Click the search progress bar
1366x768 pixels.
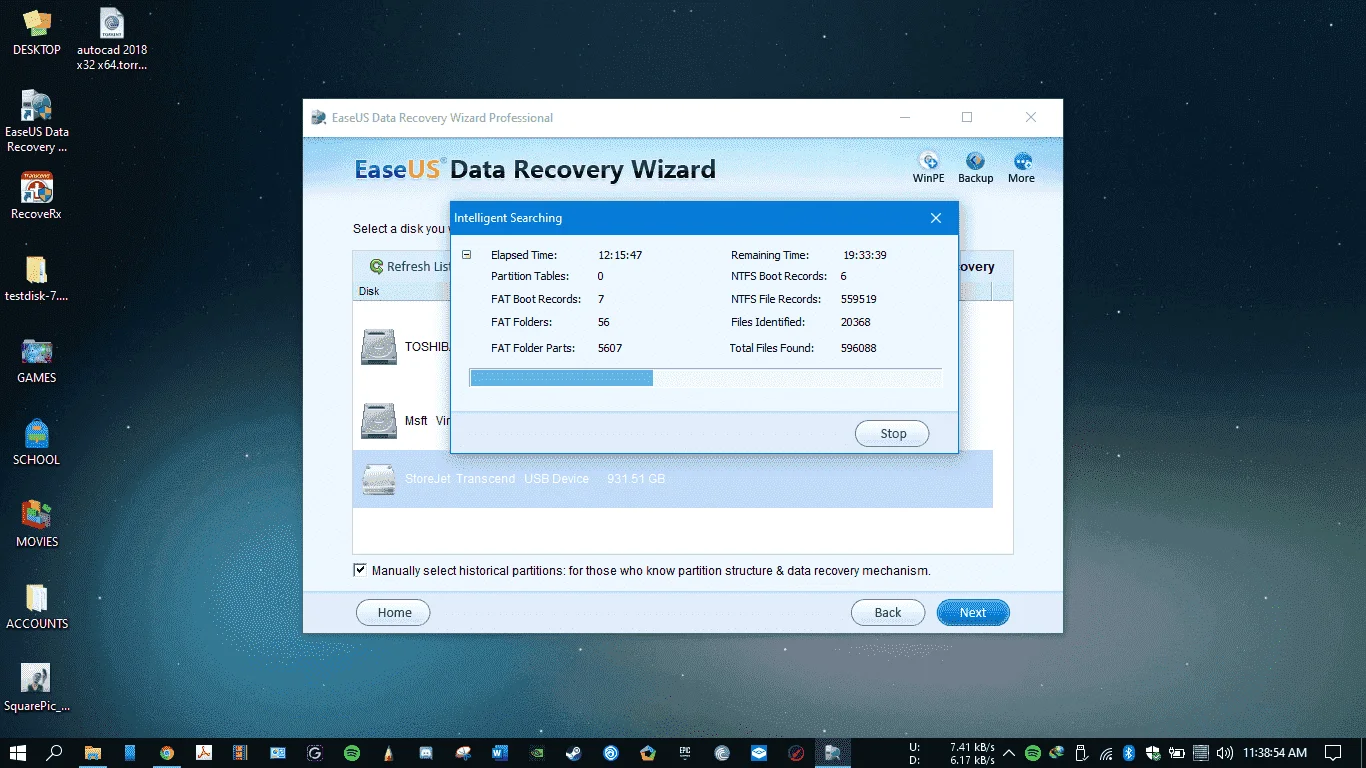click(x=705, y=377)
